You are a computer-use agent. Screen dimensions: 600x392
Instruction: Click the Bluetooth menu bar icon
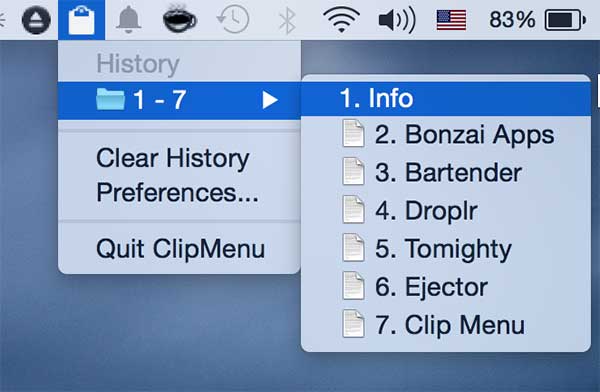click(x=287, y=20)
